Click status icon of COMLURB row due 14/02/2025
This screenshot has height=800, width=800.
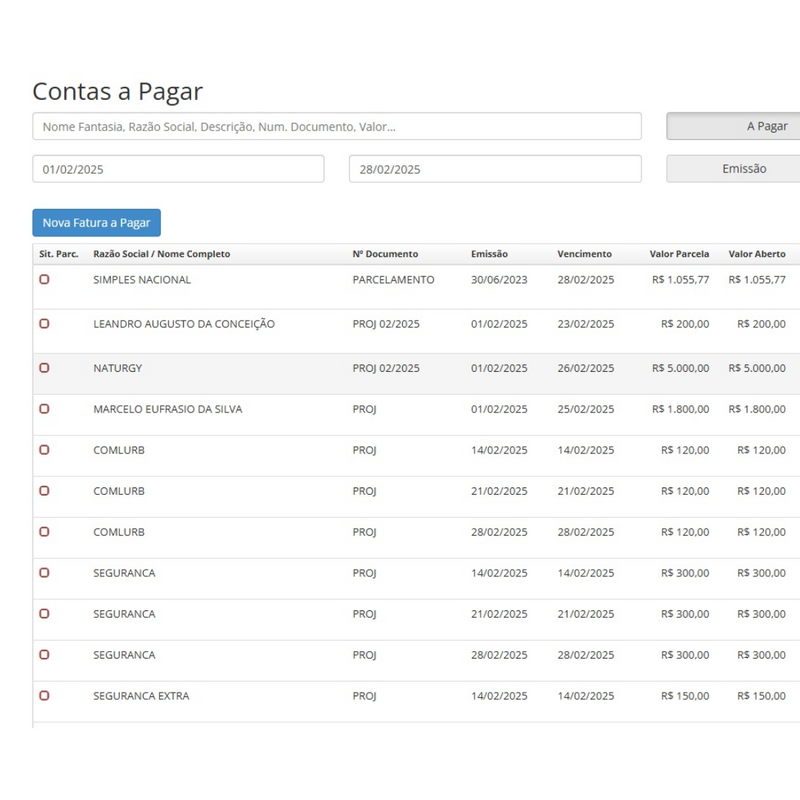point(44,450)
